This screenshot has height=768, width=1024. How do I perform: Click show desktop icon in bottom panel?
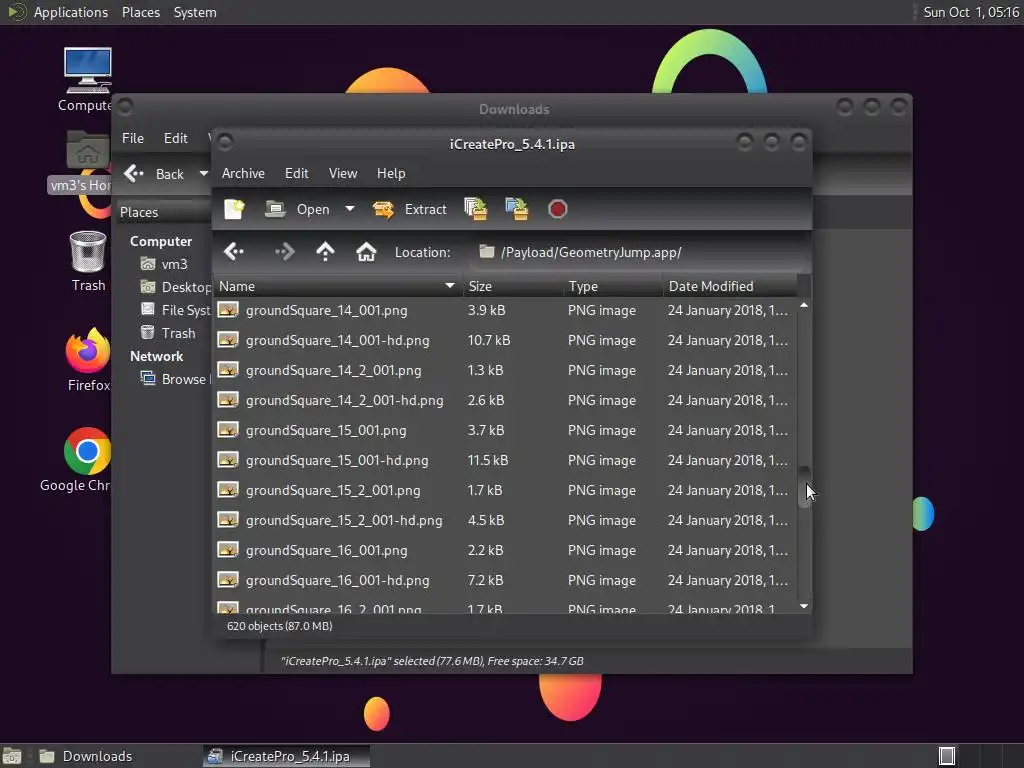[12, 756]
